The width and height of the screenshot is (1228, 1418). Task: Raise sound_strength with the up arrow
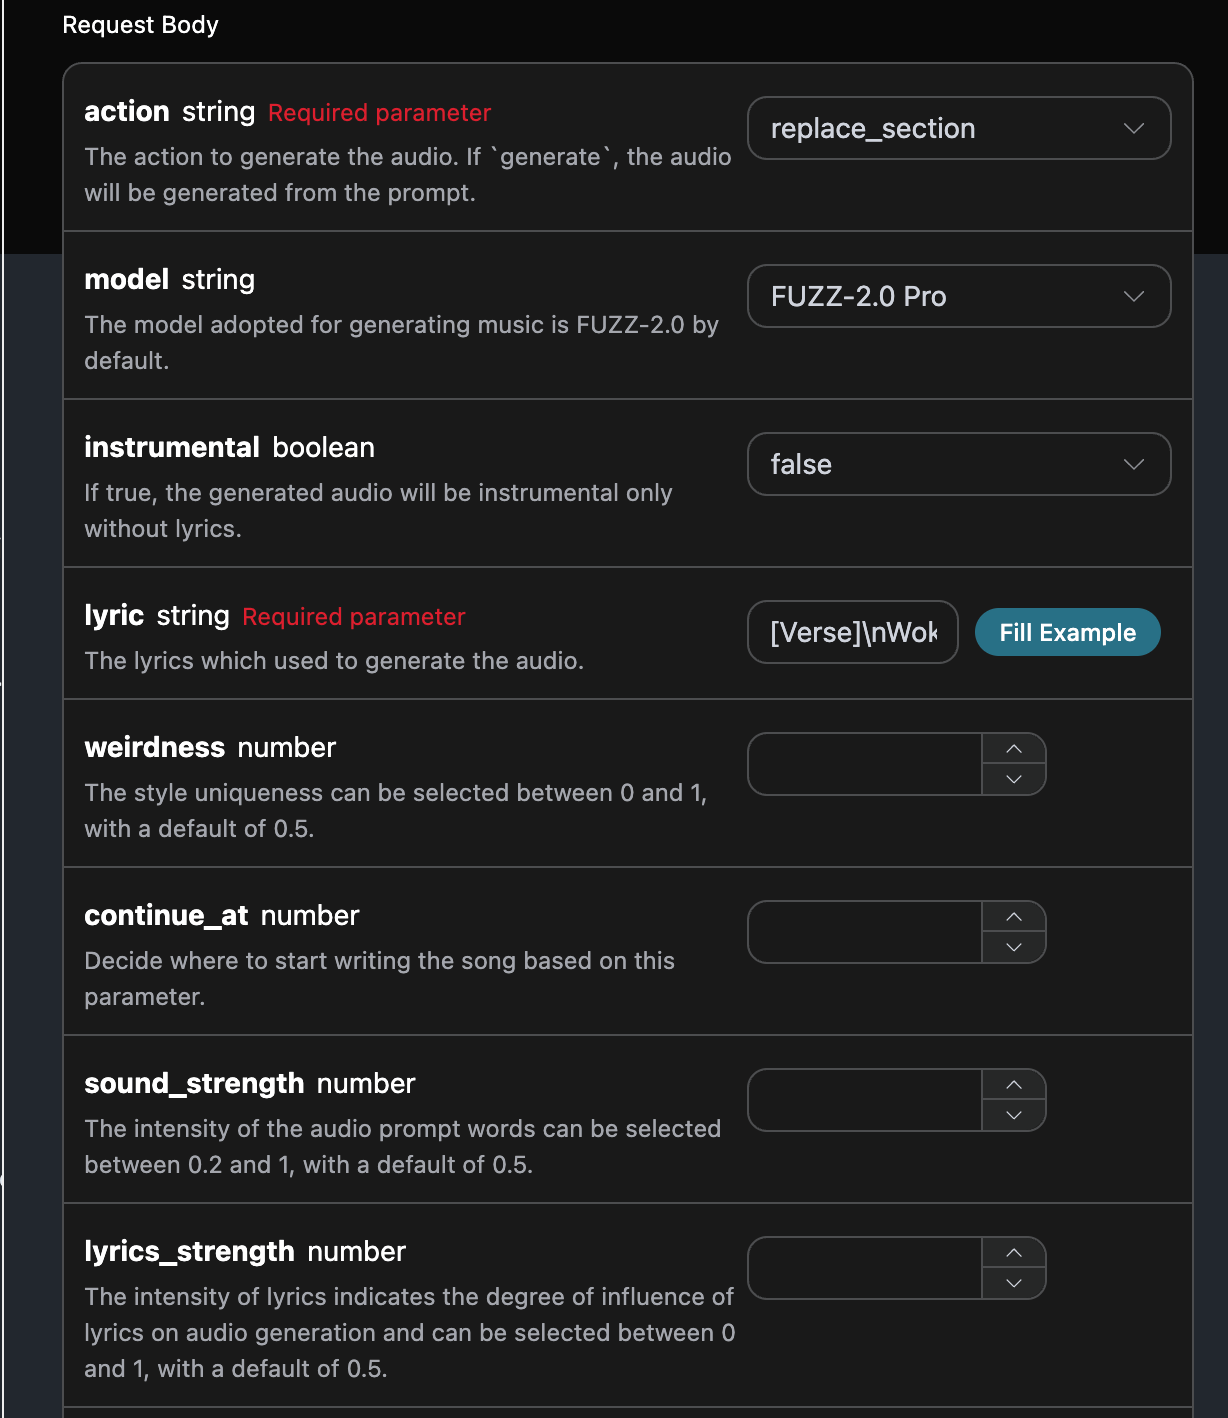coord(1014,1085)
